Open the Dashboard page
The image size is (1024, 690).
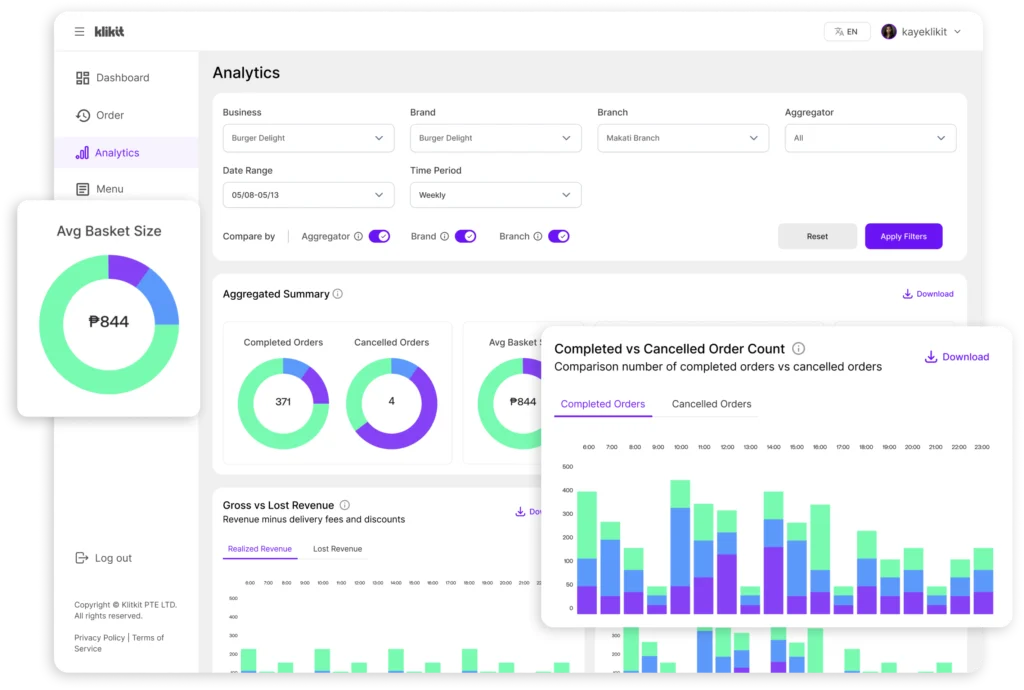(126, 78)
